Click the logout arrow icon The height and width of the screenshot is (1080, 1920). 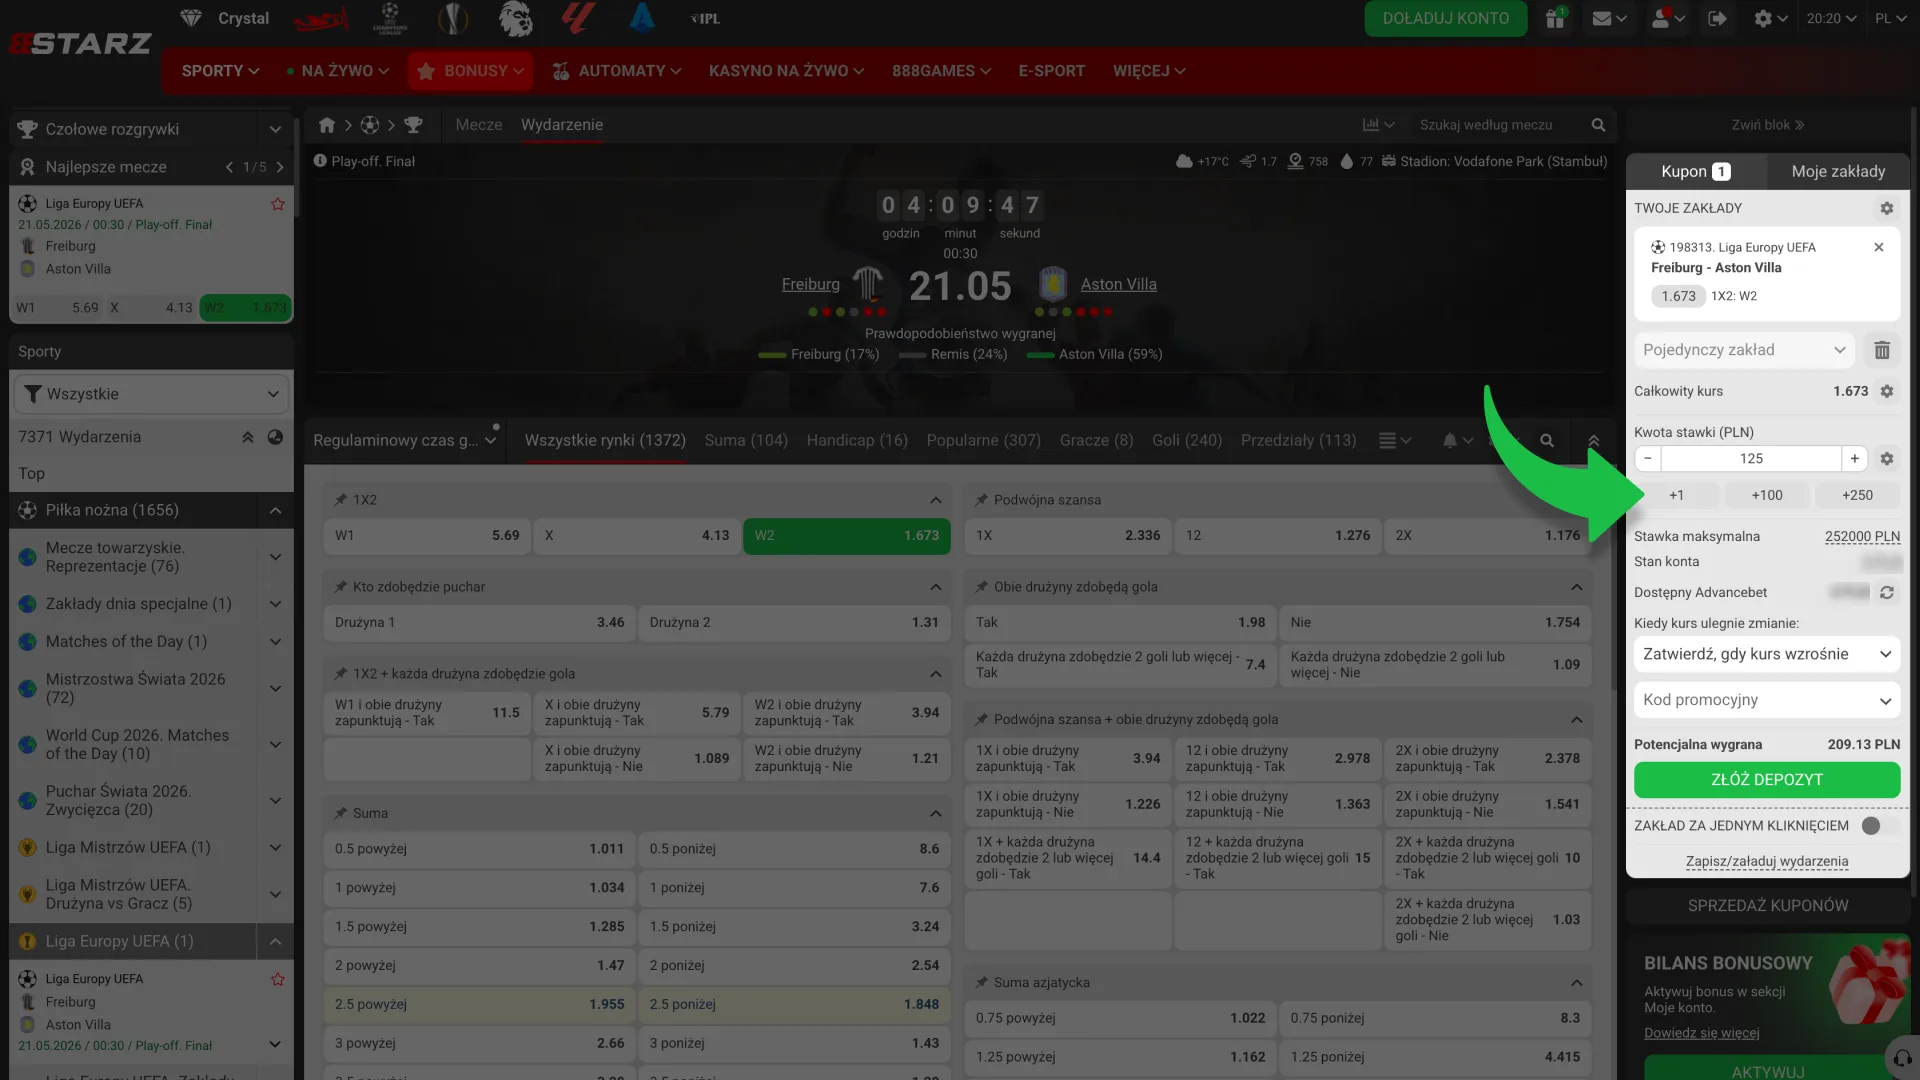[x=1717, y=18]
